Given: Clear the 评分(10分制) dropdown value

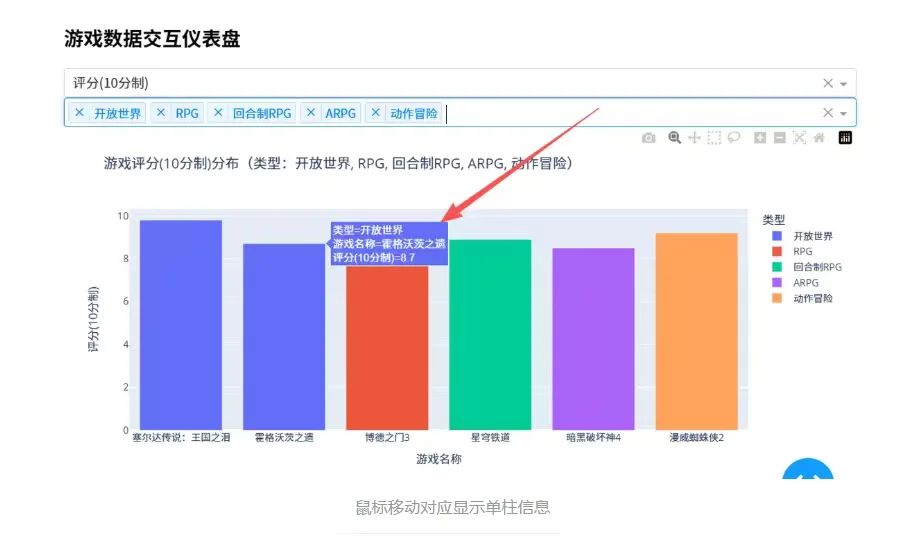Looking at the screenshot, I should coord(828,83).
